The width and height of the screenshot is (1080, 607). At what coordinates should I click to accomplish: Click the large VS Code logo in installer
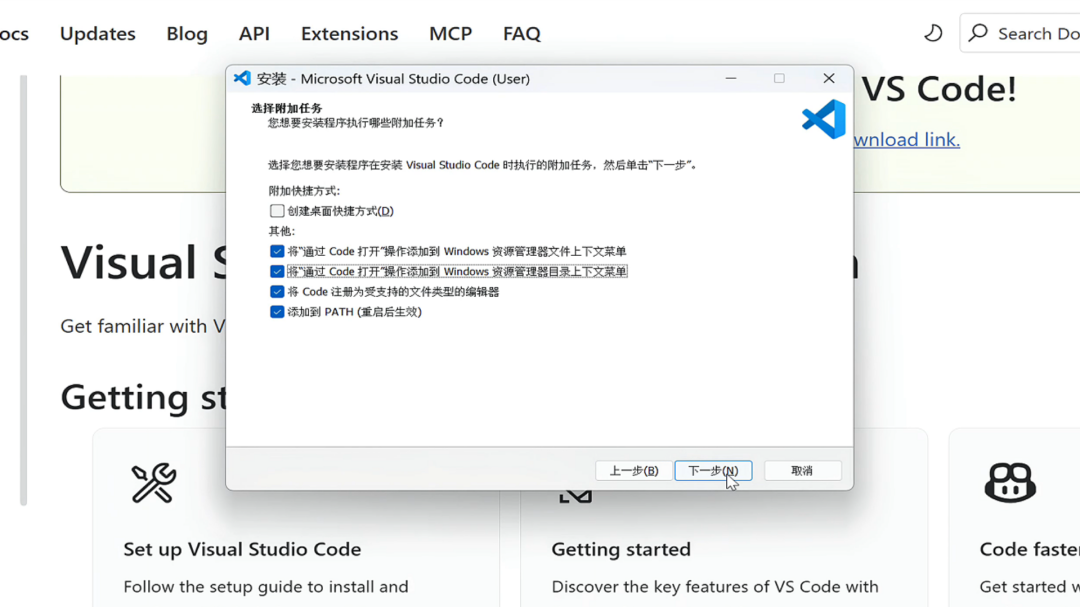[x=824, y=119]
